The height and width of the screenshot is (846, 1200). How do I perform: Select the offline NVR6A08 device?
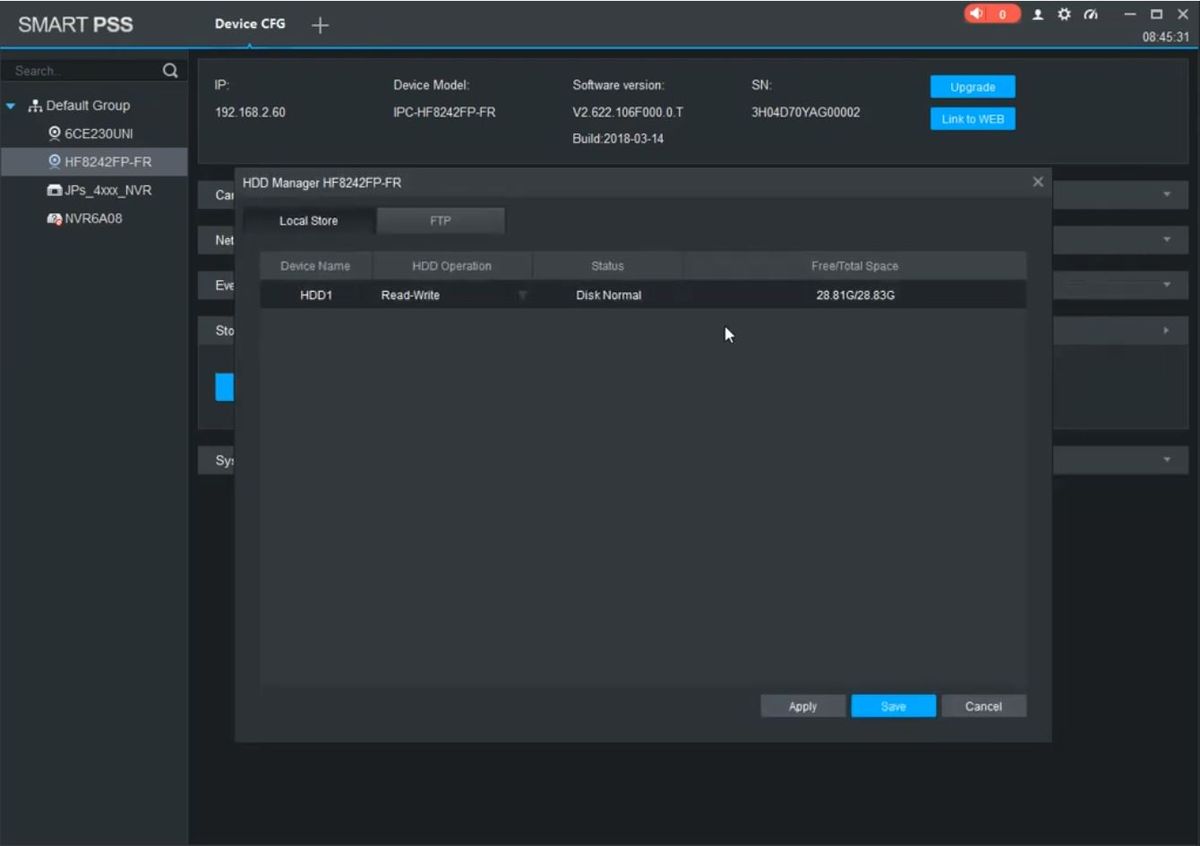click(x=92, y=218)
